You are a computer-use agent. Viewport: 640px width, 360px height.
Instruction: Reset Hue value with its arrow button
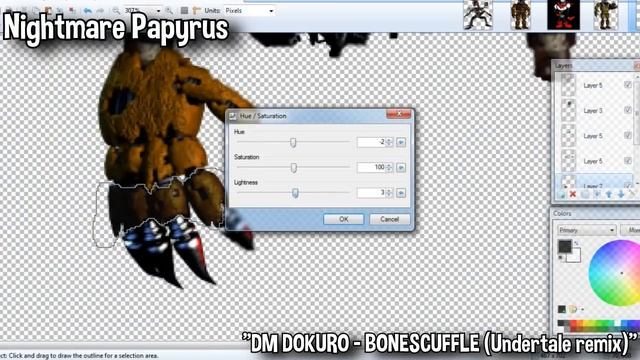click(401, 142)
